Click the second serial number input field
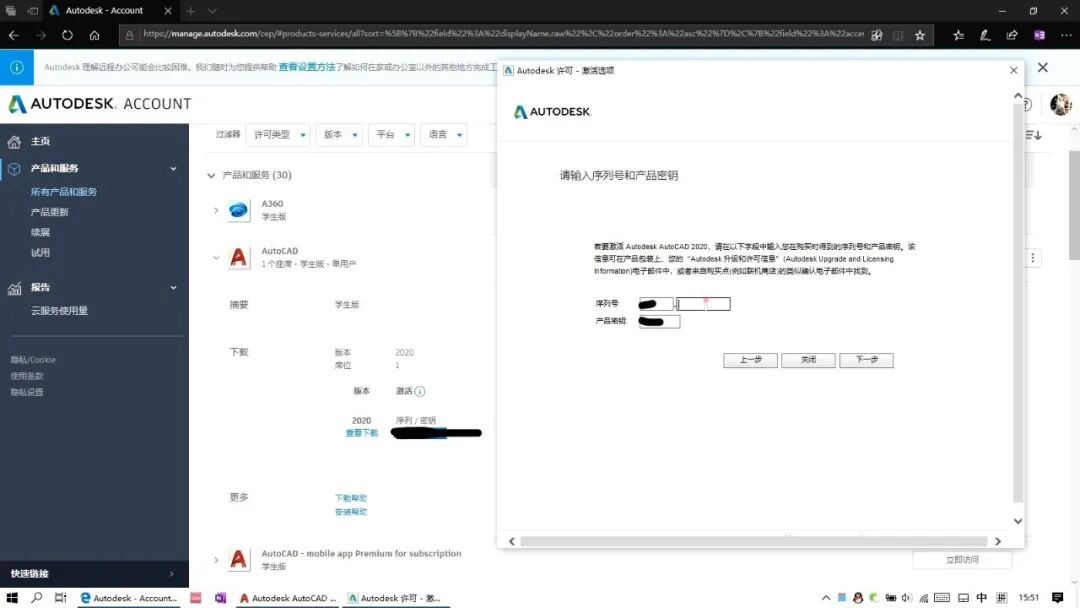The width and height of the screenshot is (1080, 608). pos(703,304)
